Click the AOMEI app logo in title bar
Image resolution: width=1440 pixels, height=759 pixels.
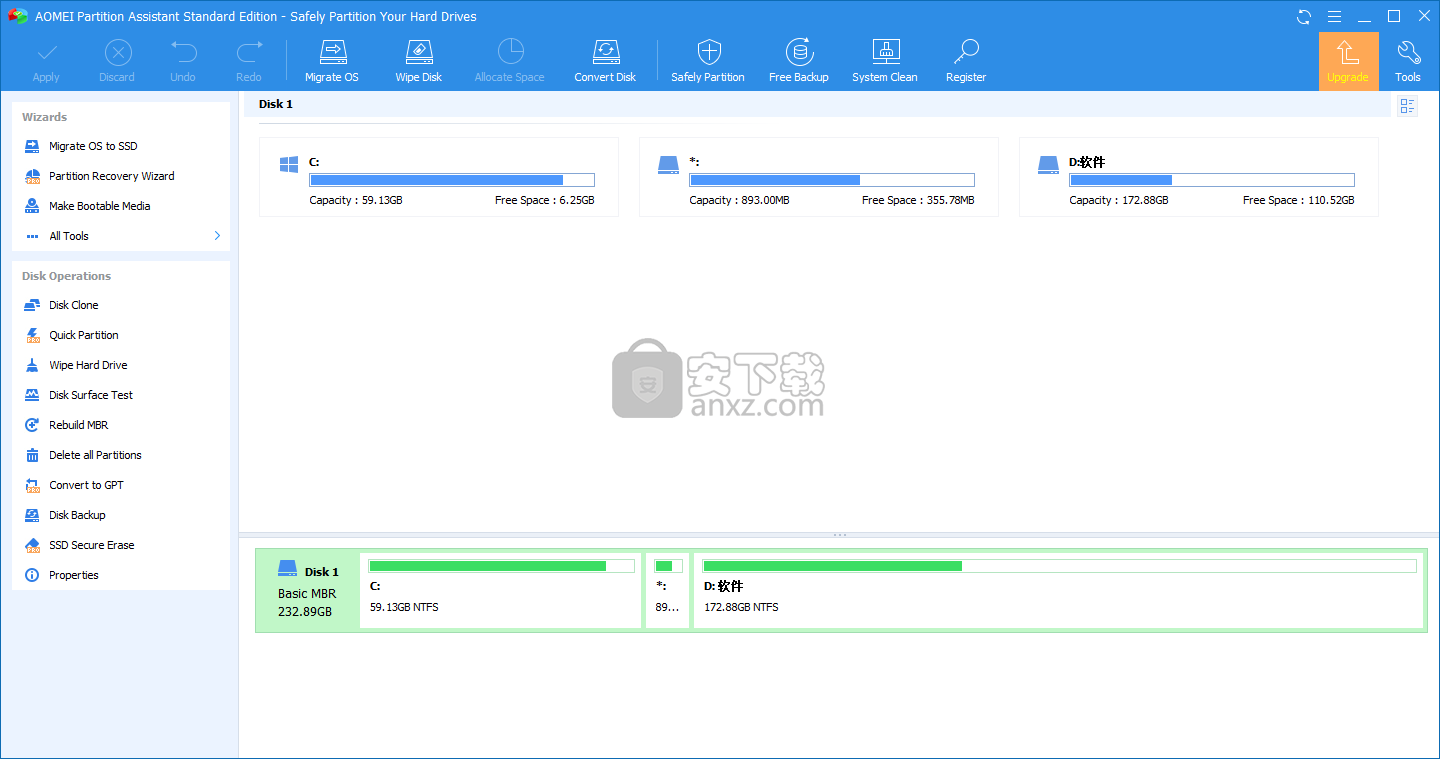(x=17, y=16)
